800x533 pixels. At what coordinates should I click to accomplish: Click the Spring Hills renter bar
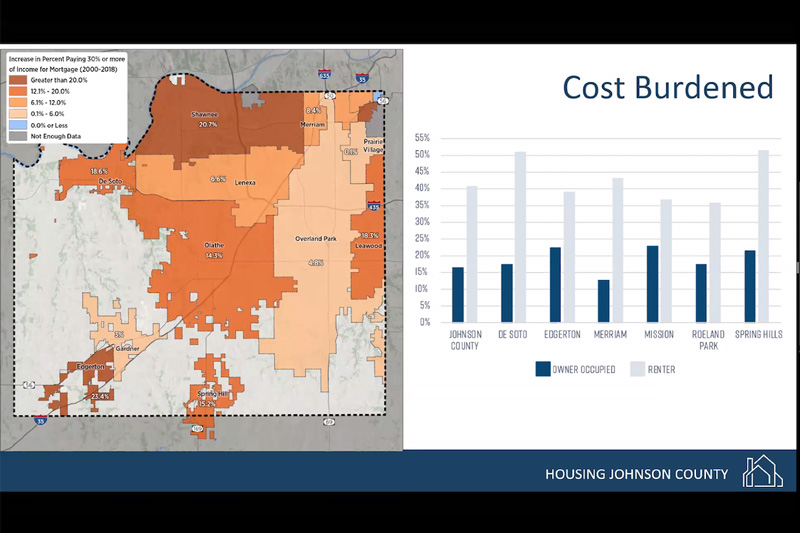764,236
